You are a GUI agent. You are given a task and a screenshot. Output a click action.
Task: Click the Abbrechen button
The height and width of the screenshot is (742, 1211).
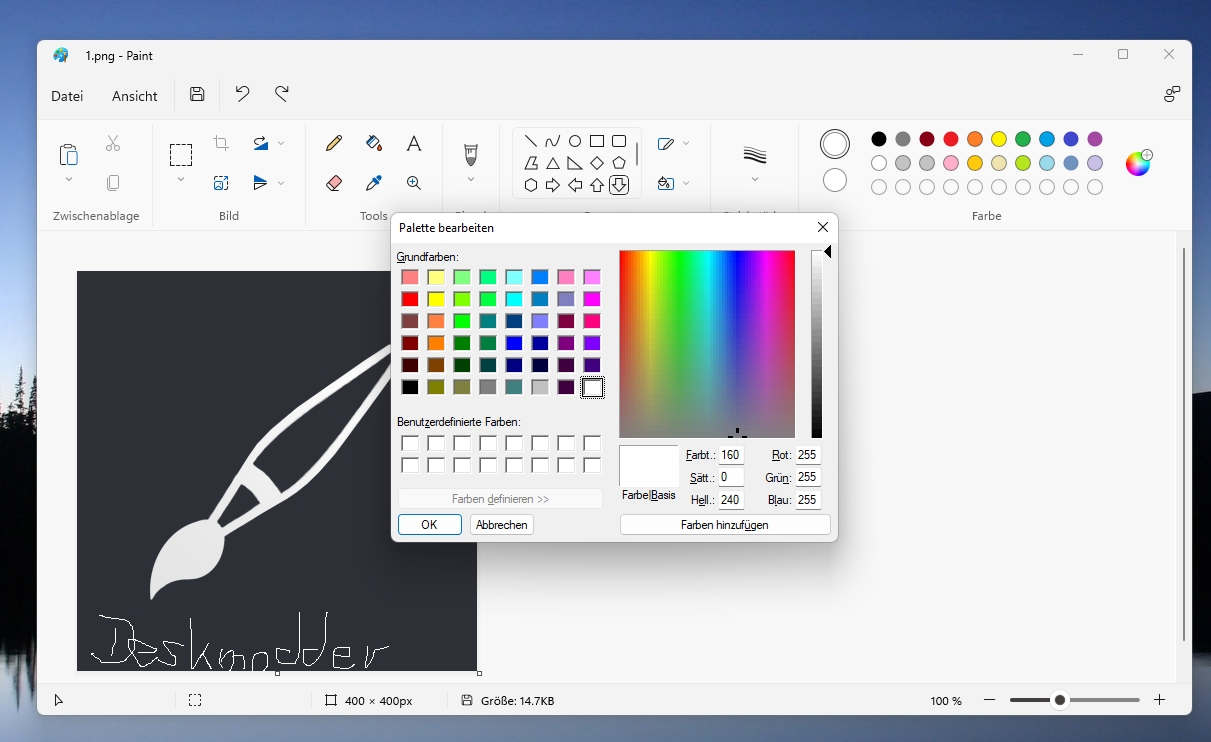tap(502, 525)
